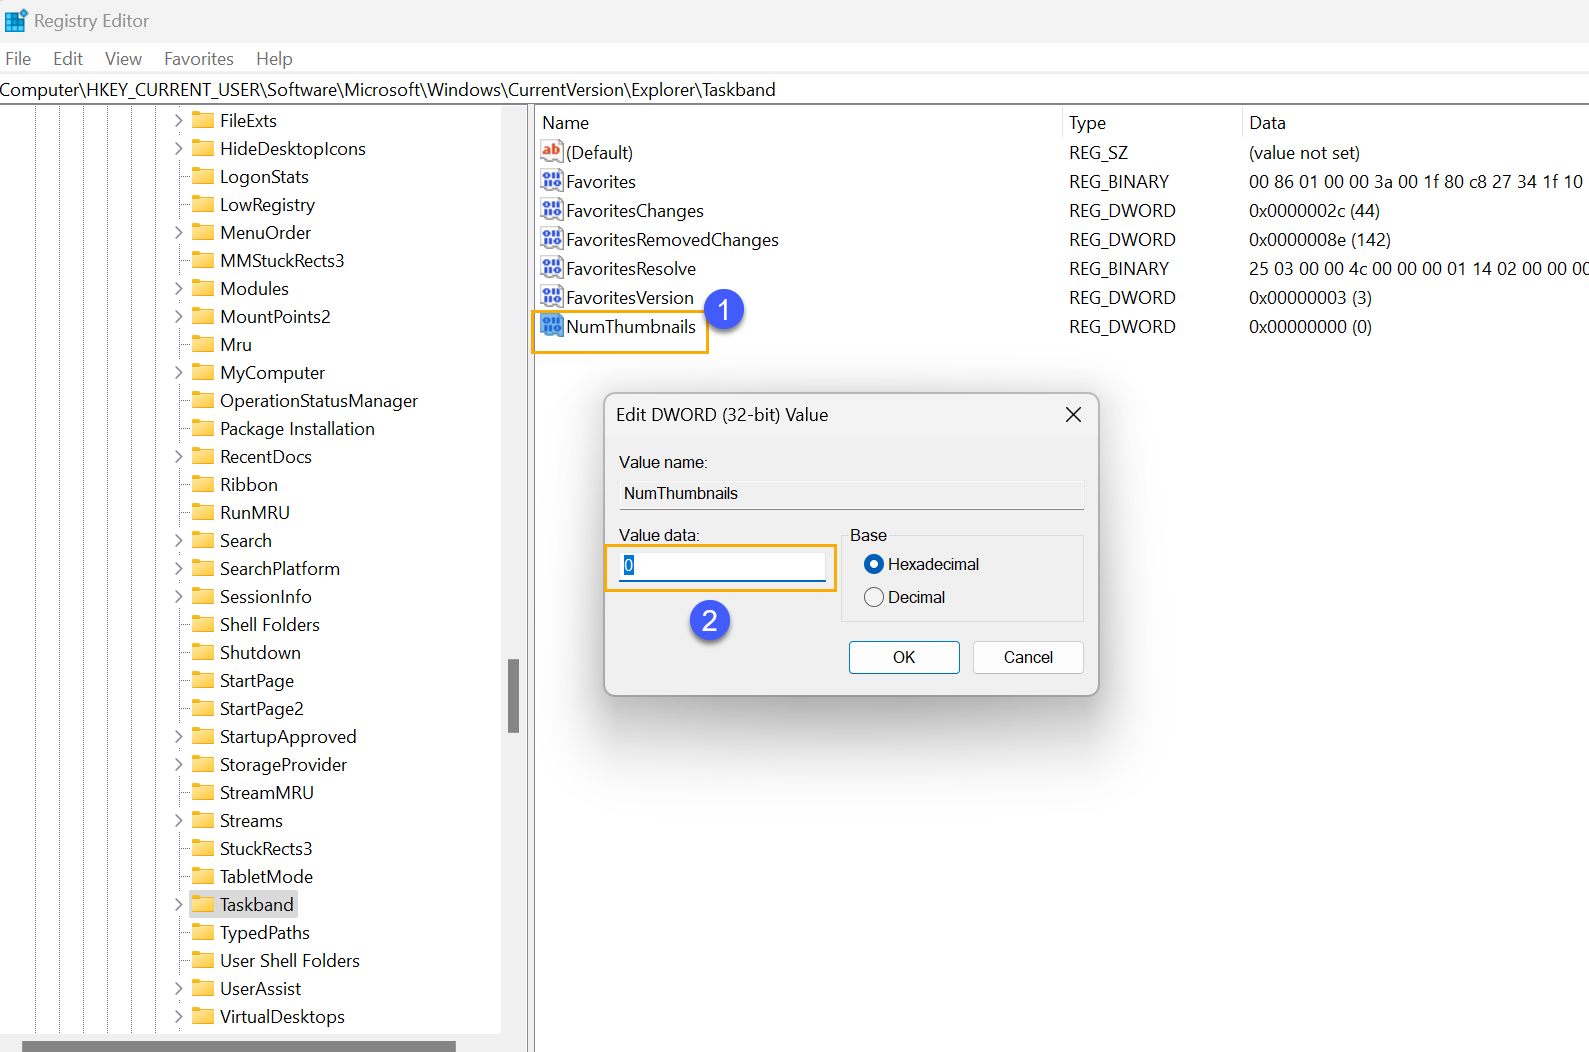Screen dimensions: 1589x1052
Task: Expand the SessionInfo key
Action: pos(178,596)
